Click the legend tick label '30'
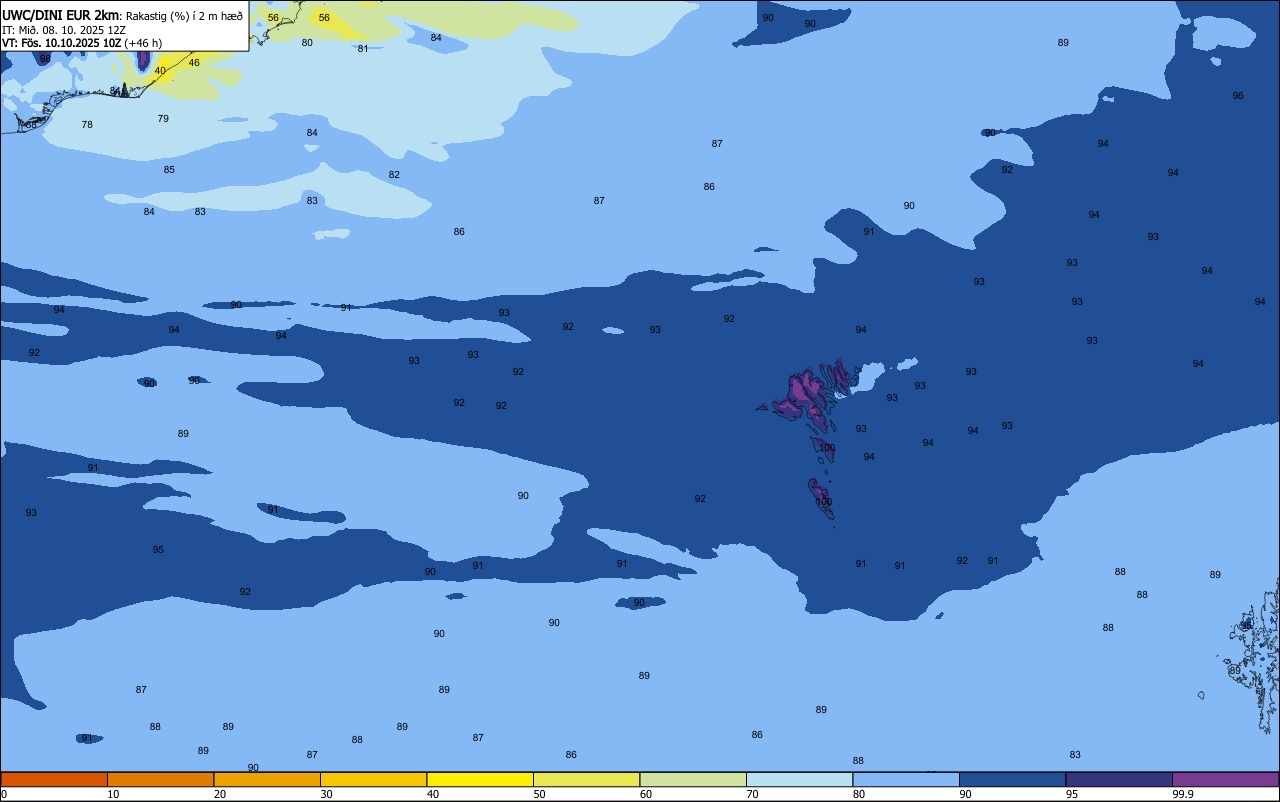This screenshot has width=1280, height=802. coord(326,794)
